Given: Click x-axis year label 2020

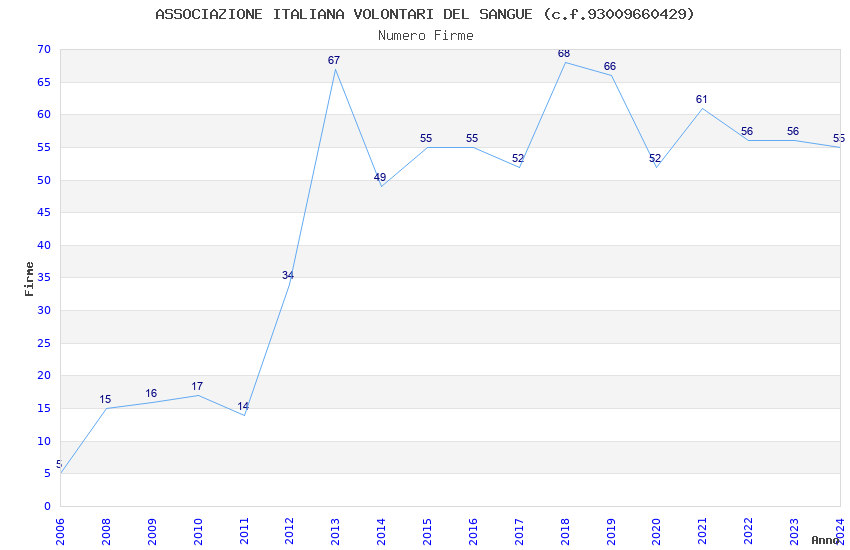Looking at the screenshot, I should tap(656, 532).
